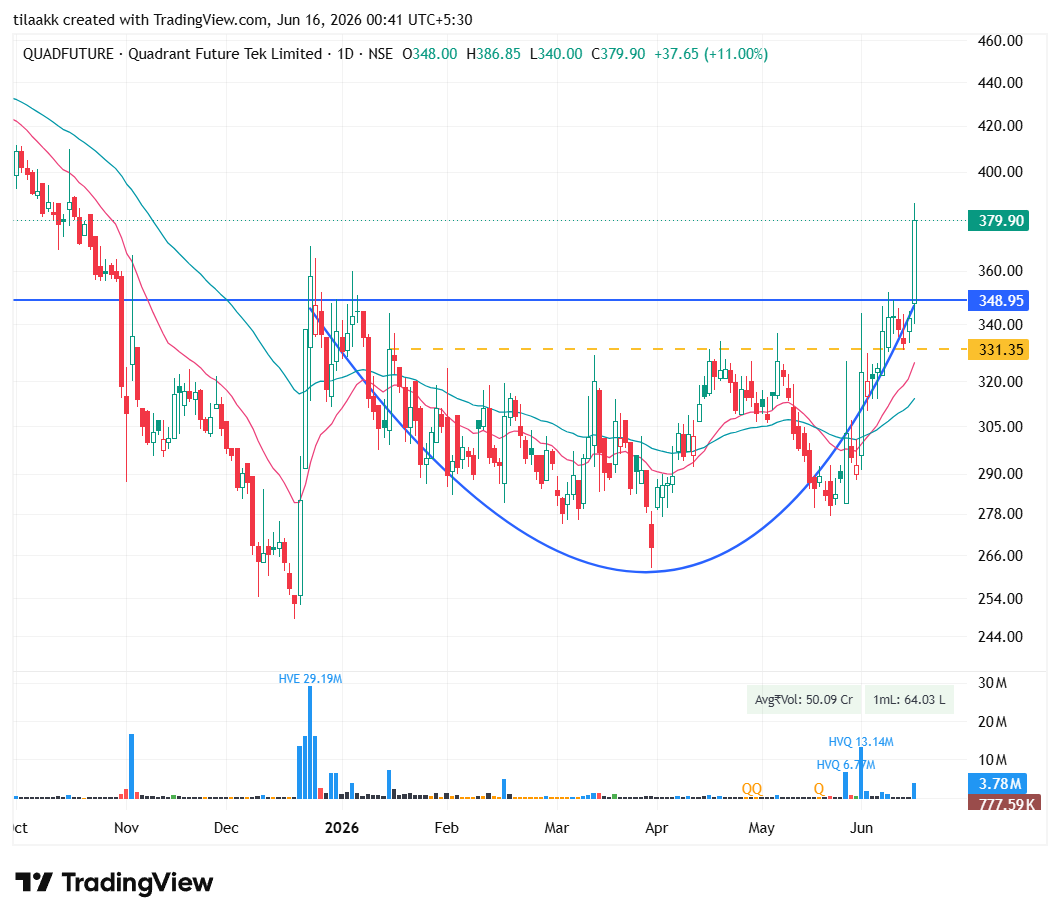Click the 400.00 price axis label
The width and height of the screenshot is (1060, 920).
point(1000,171)
